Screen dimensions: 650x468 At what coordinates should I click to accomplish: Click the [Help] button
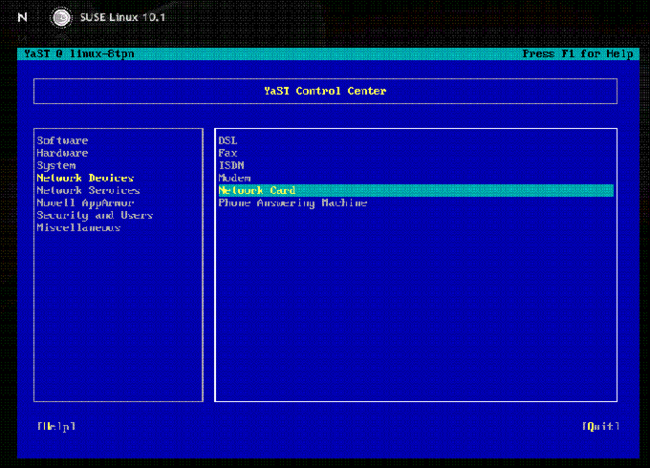click(56, 426)
